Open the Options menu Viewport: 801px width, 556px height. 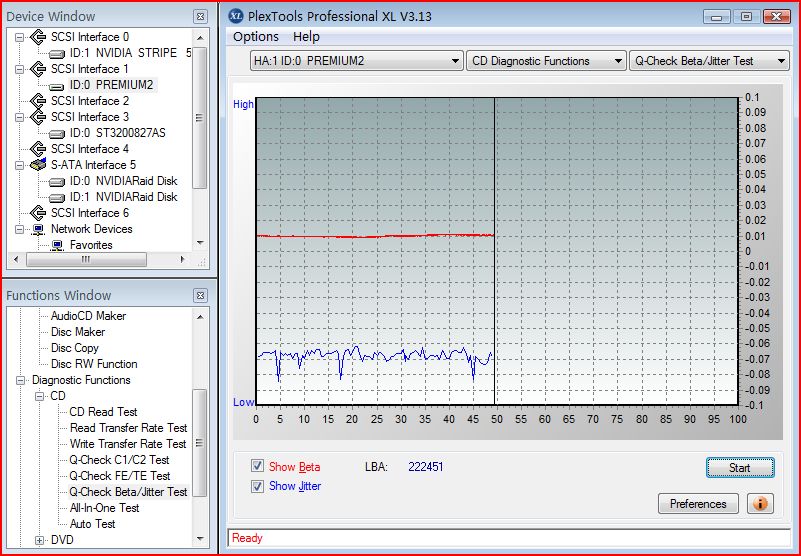click(x=256, y=37)
